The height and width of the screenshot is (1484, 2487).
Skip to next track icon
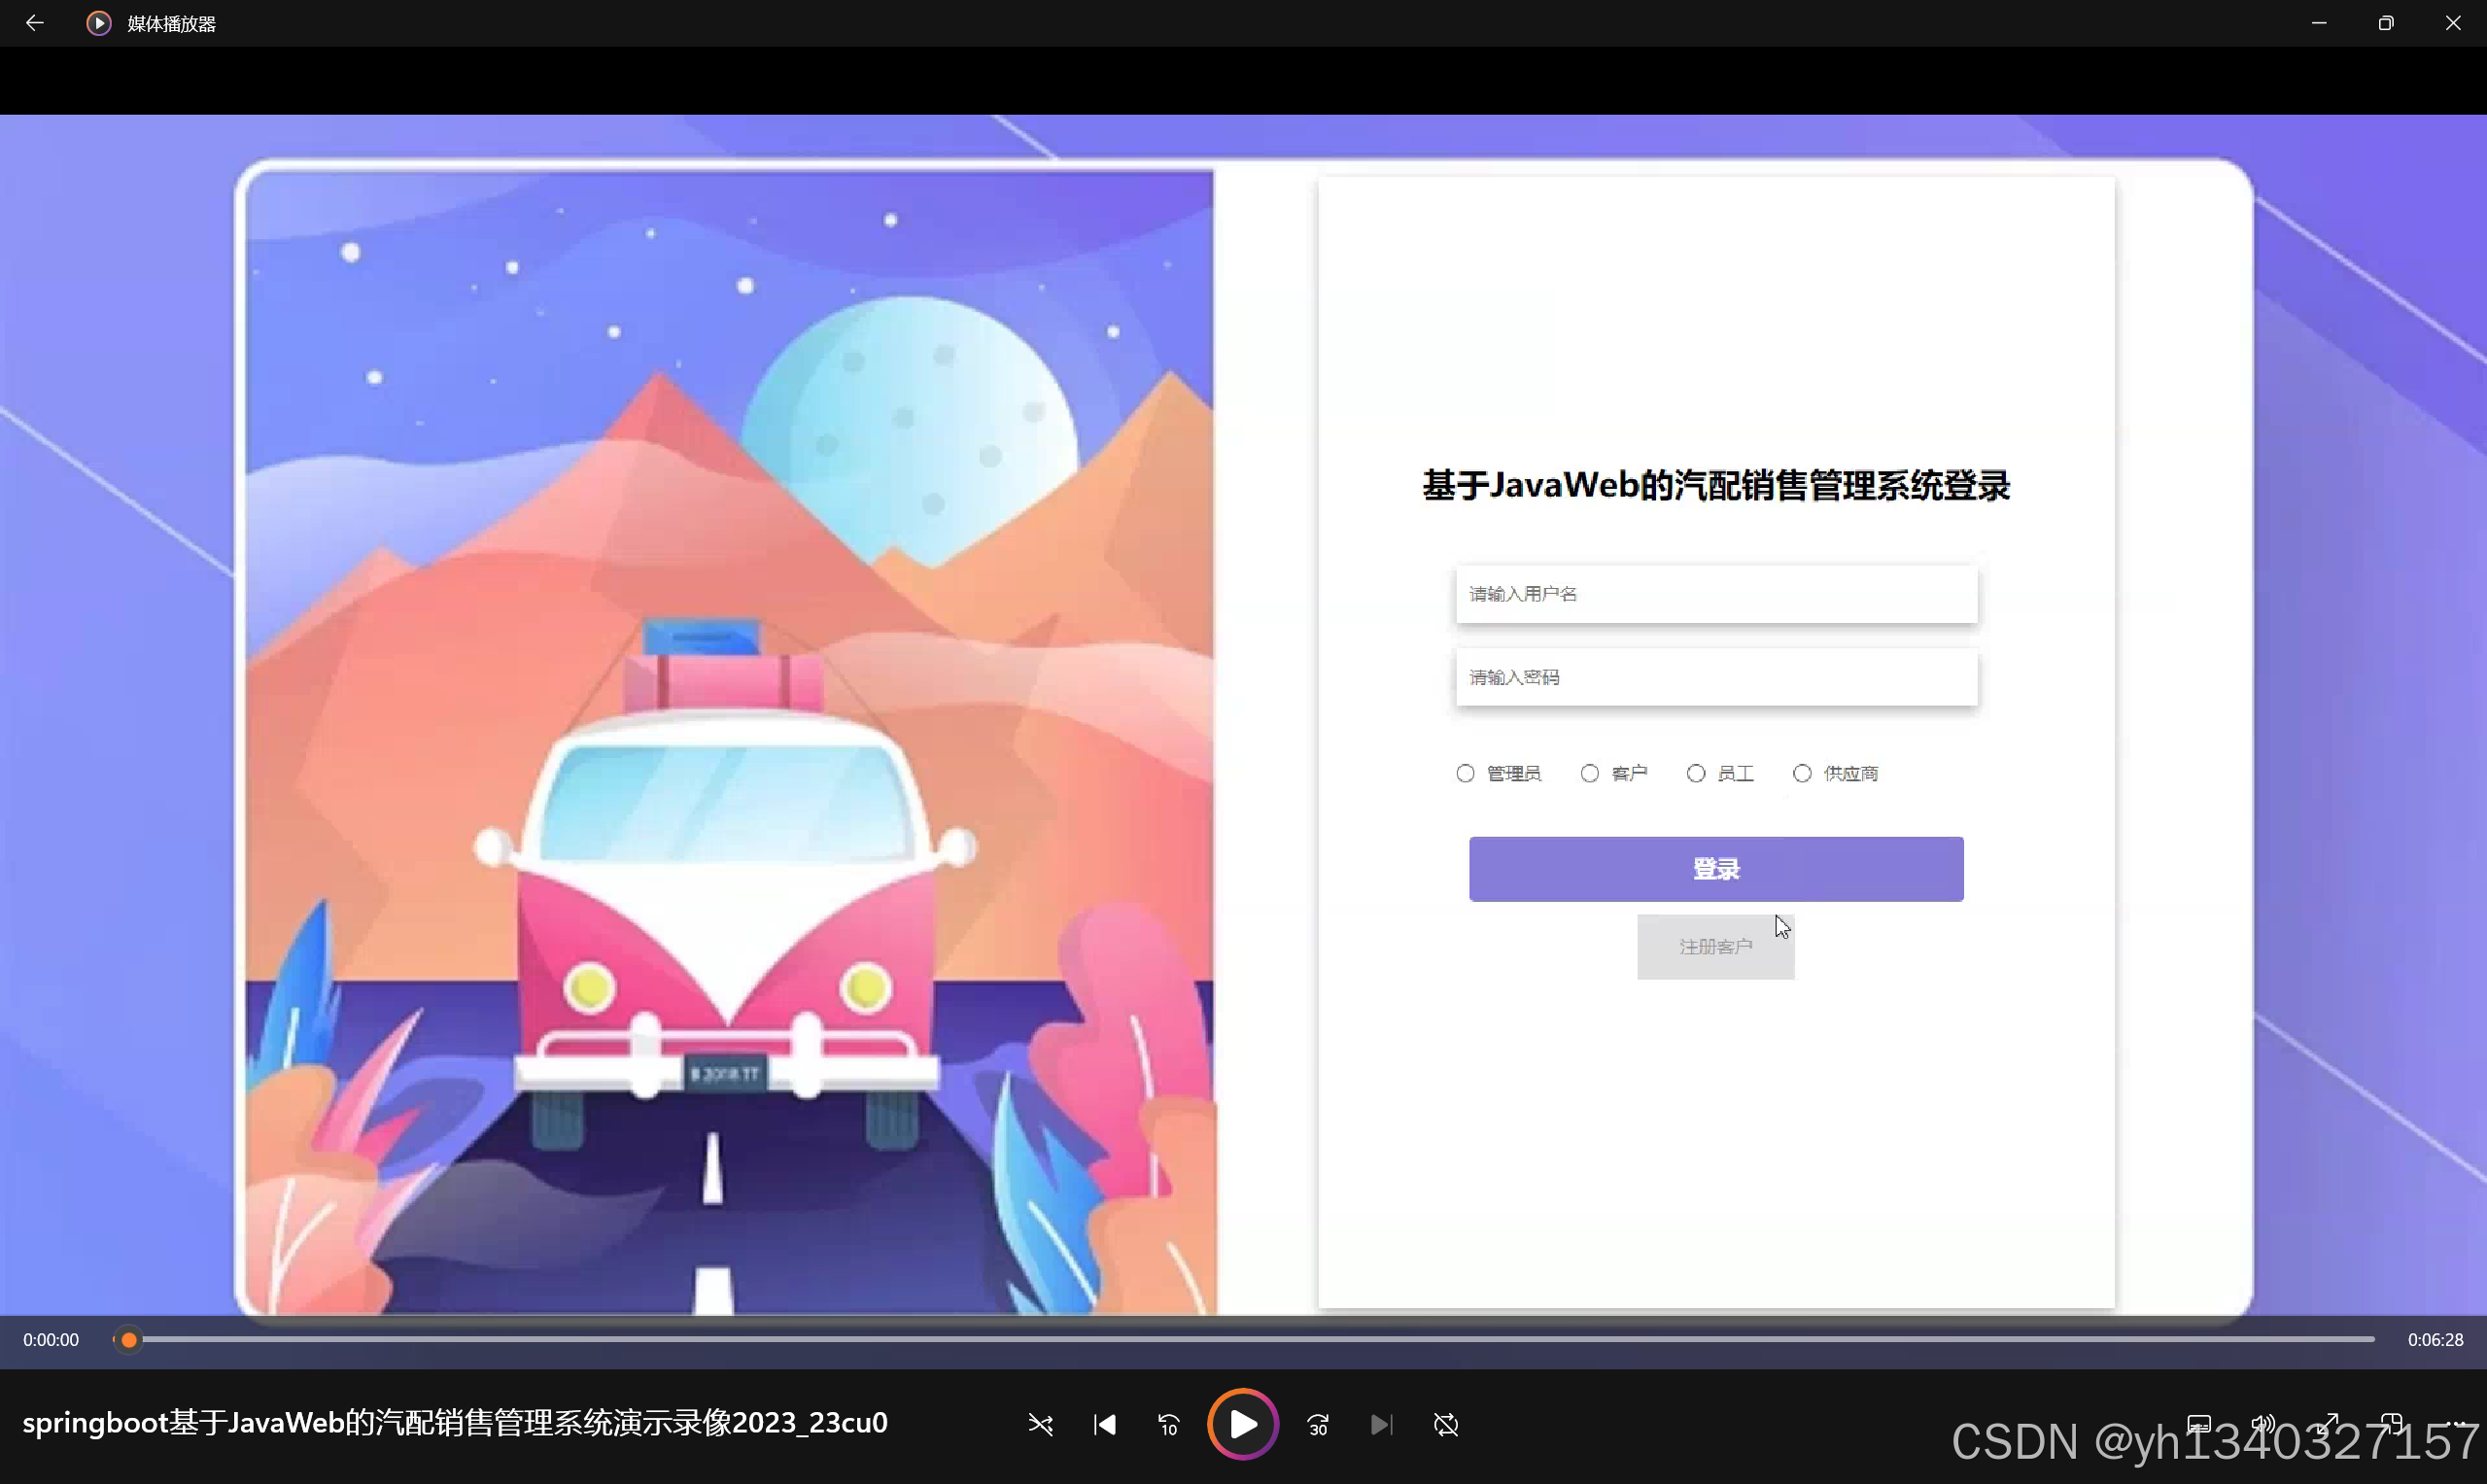pos(1381,1424)
